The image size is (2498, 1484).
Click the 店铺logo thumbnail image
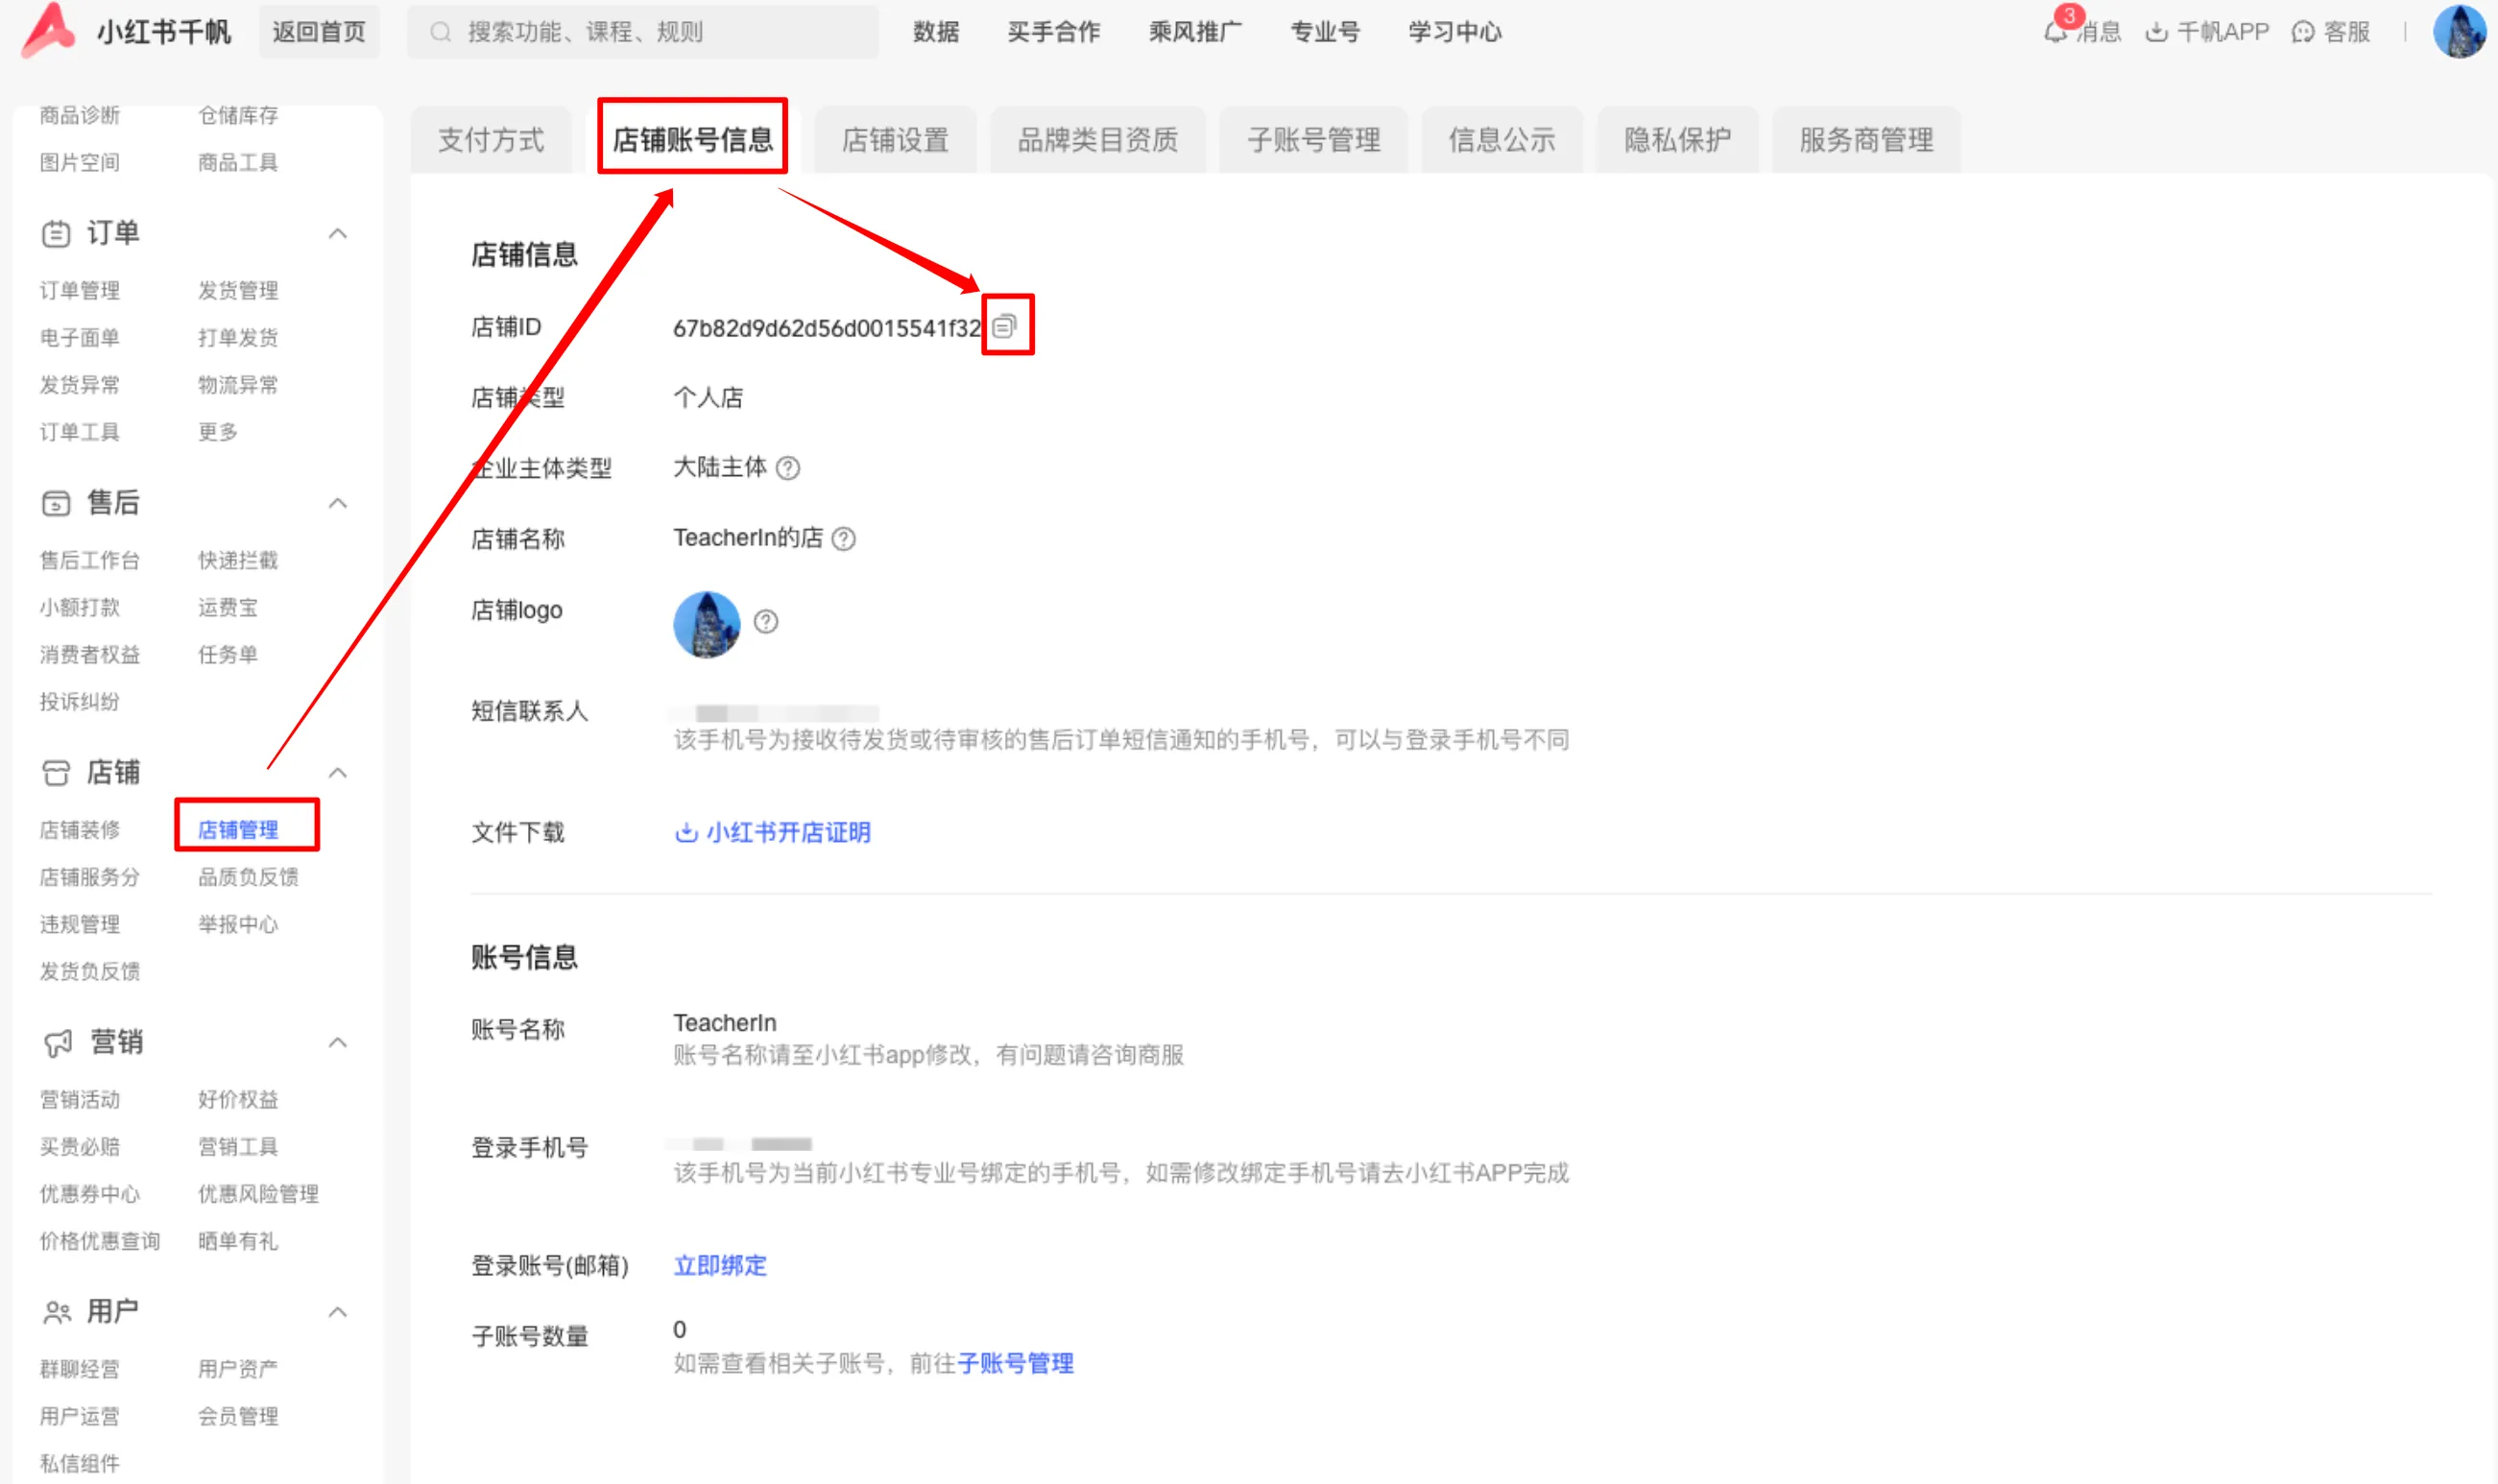(707, 624)
